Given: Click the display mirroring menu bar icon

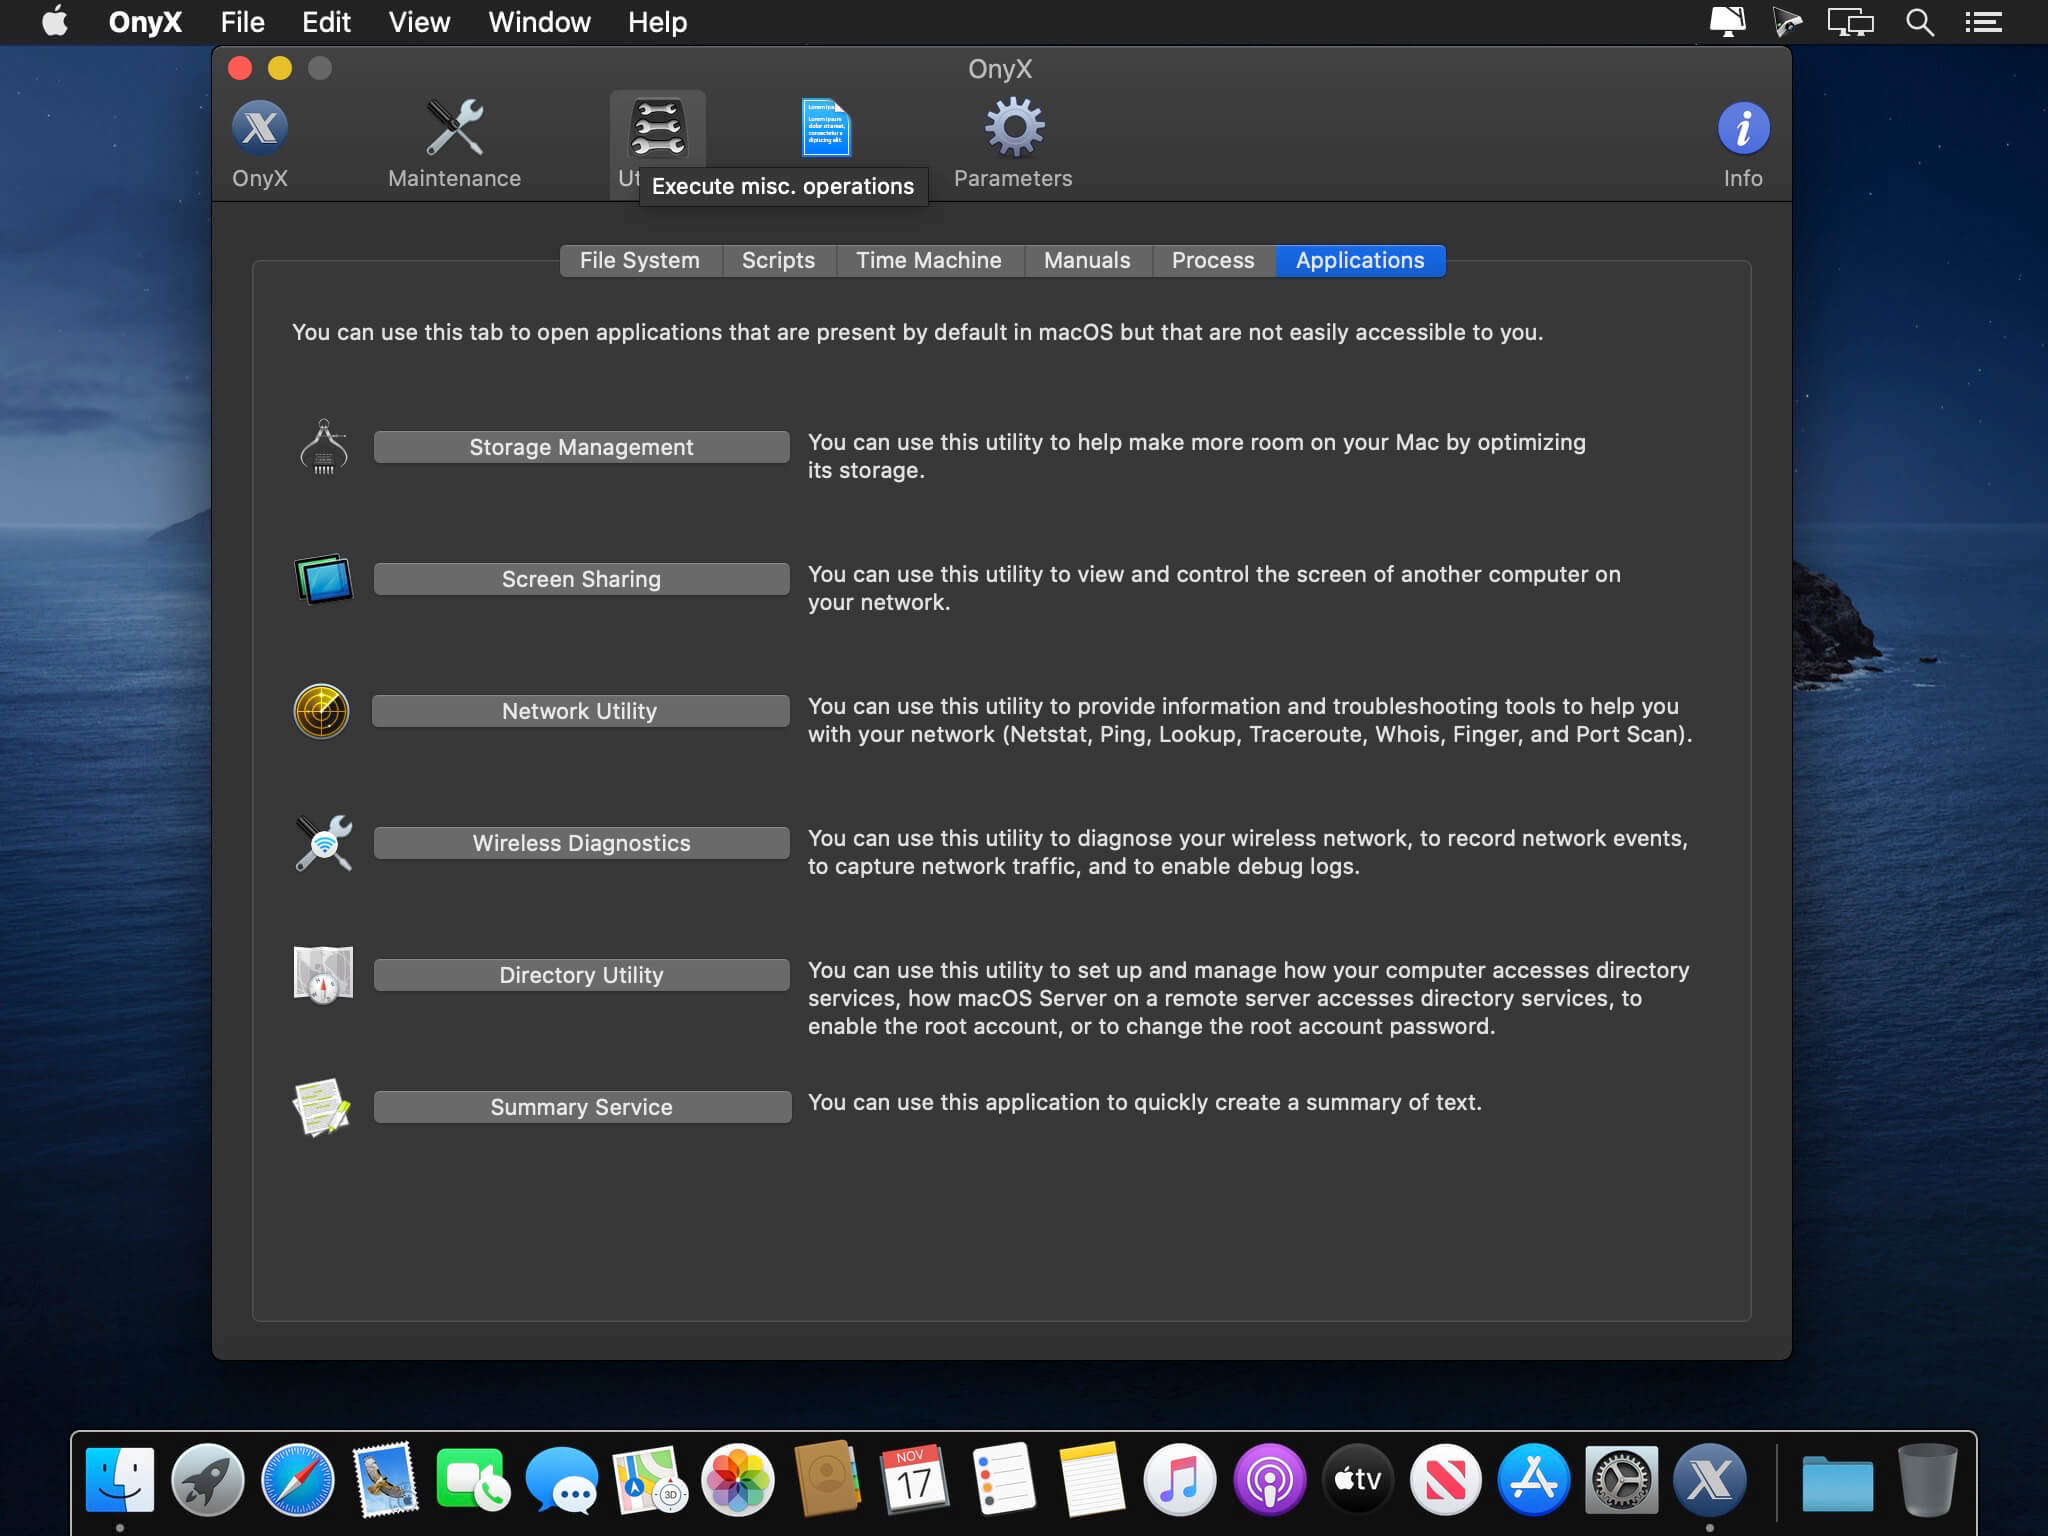Looking at the screenshot, I should [1850, 22].
